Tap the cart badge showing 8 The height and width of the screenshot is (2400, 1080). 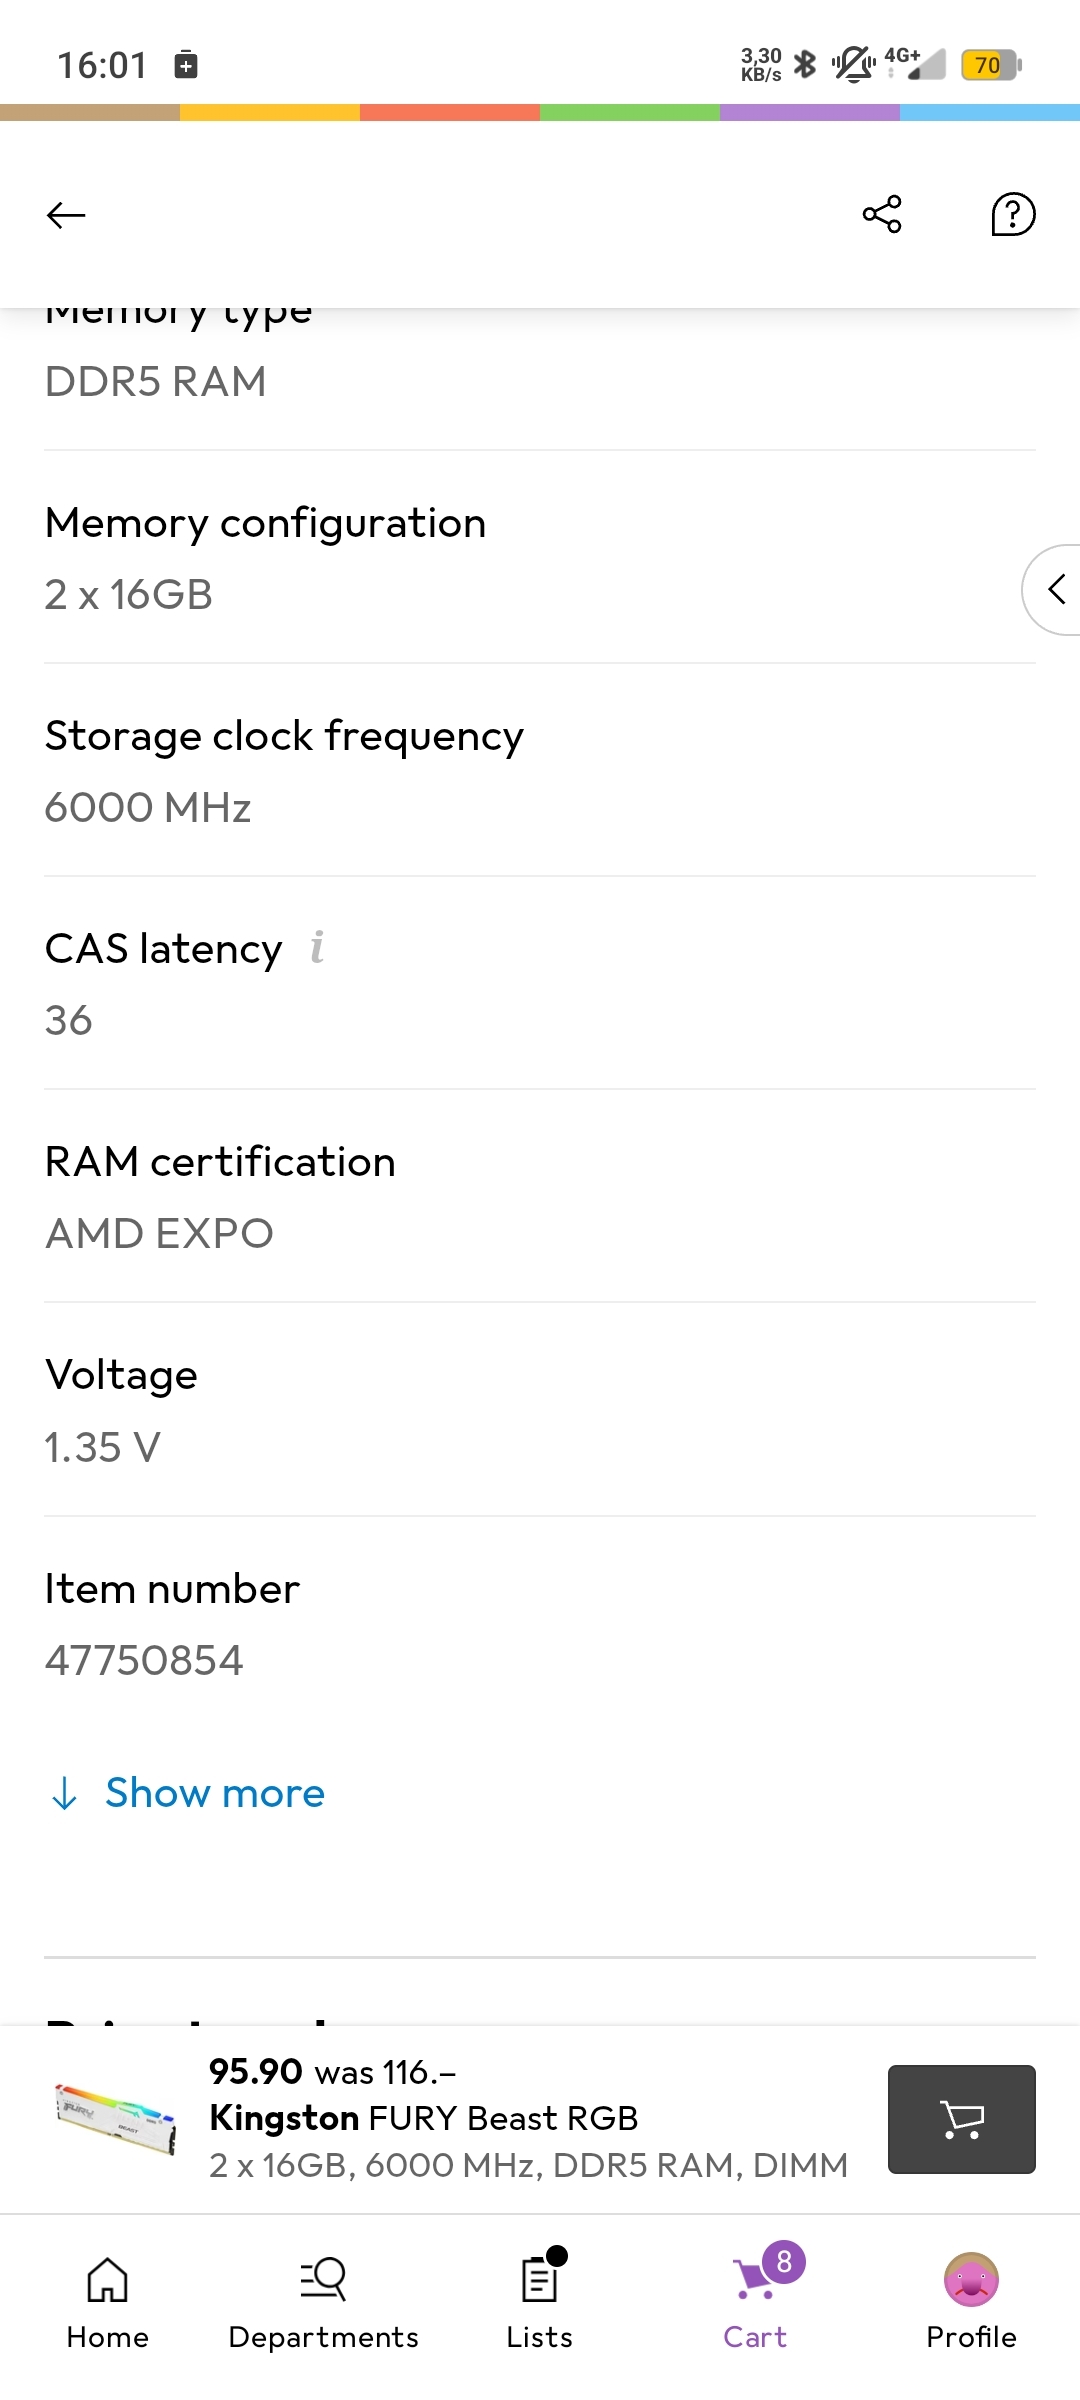pyautogui.click(x=784, y=2261)
